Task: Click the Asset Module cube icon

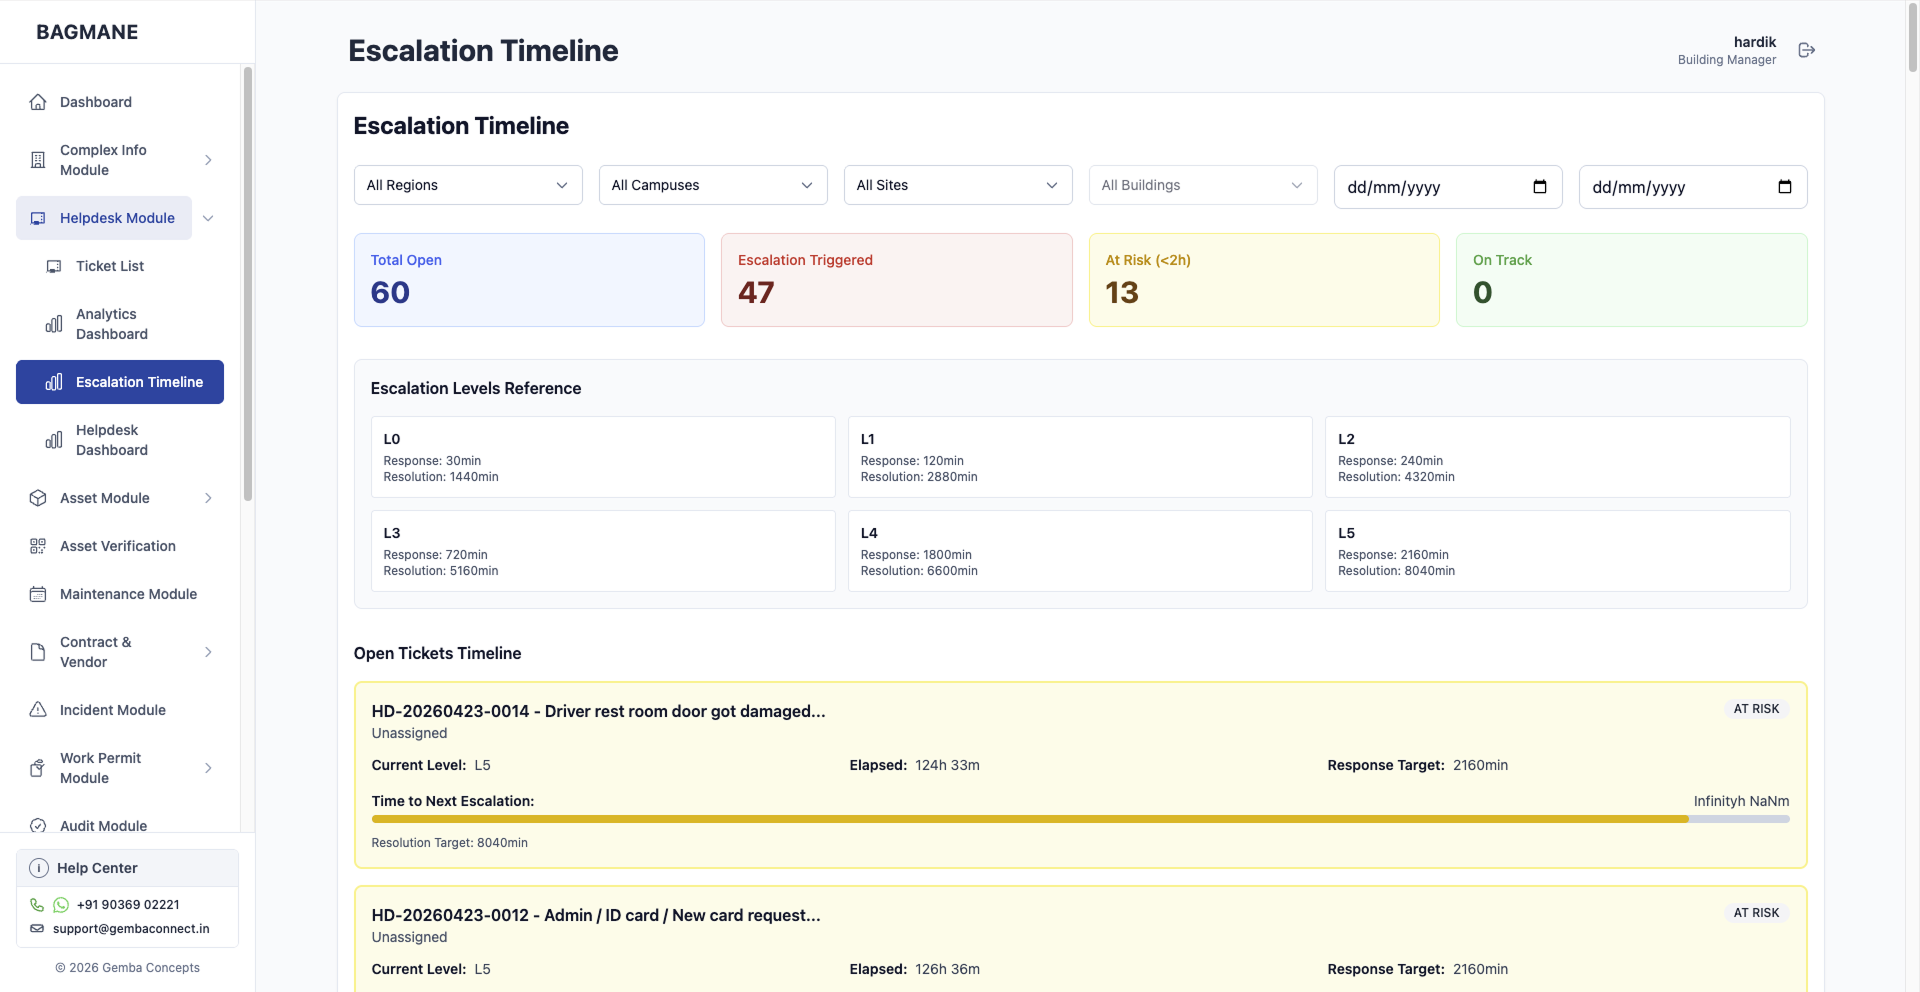Action: coord(38,498)
